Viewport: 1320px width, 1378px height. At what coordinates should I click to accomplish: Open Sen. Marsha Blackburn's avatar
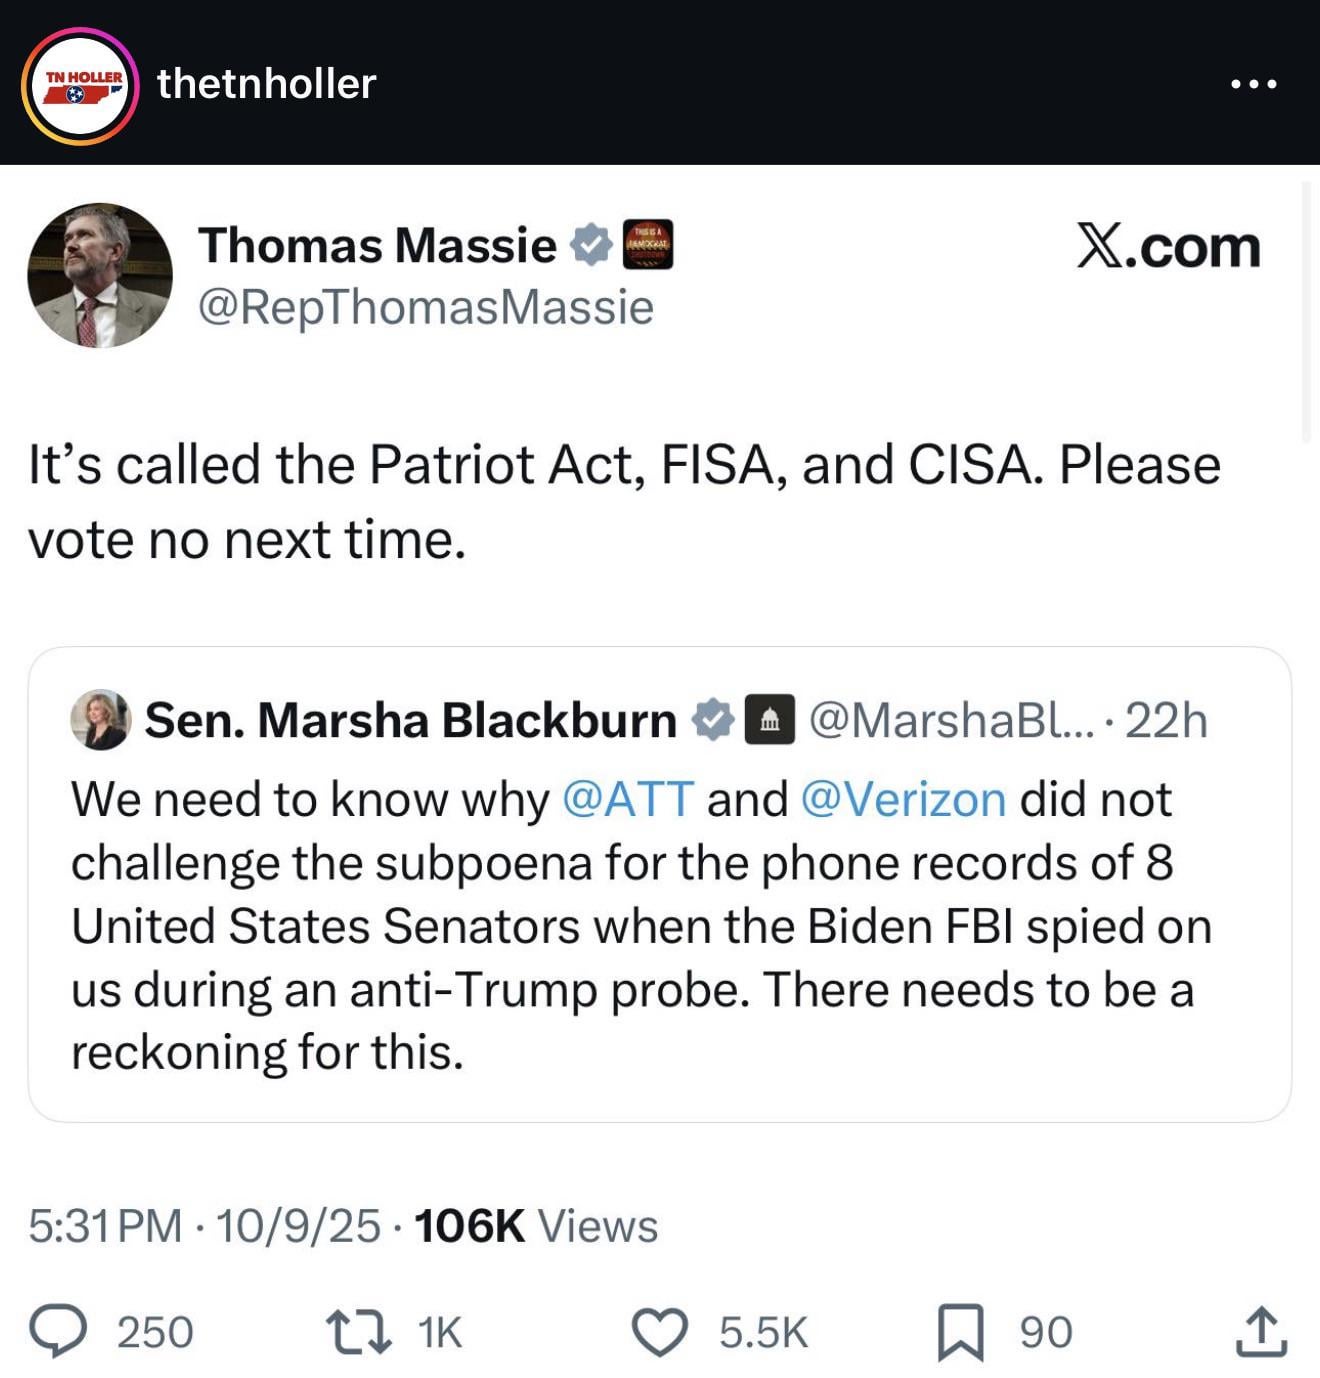pos(100,720)
